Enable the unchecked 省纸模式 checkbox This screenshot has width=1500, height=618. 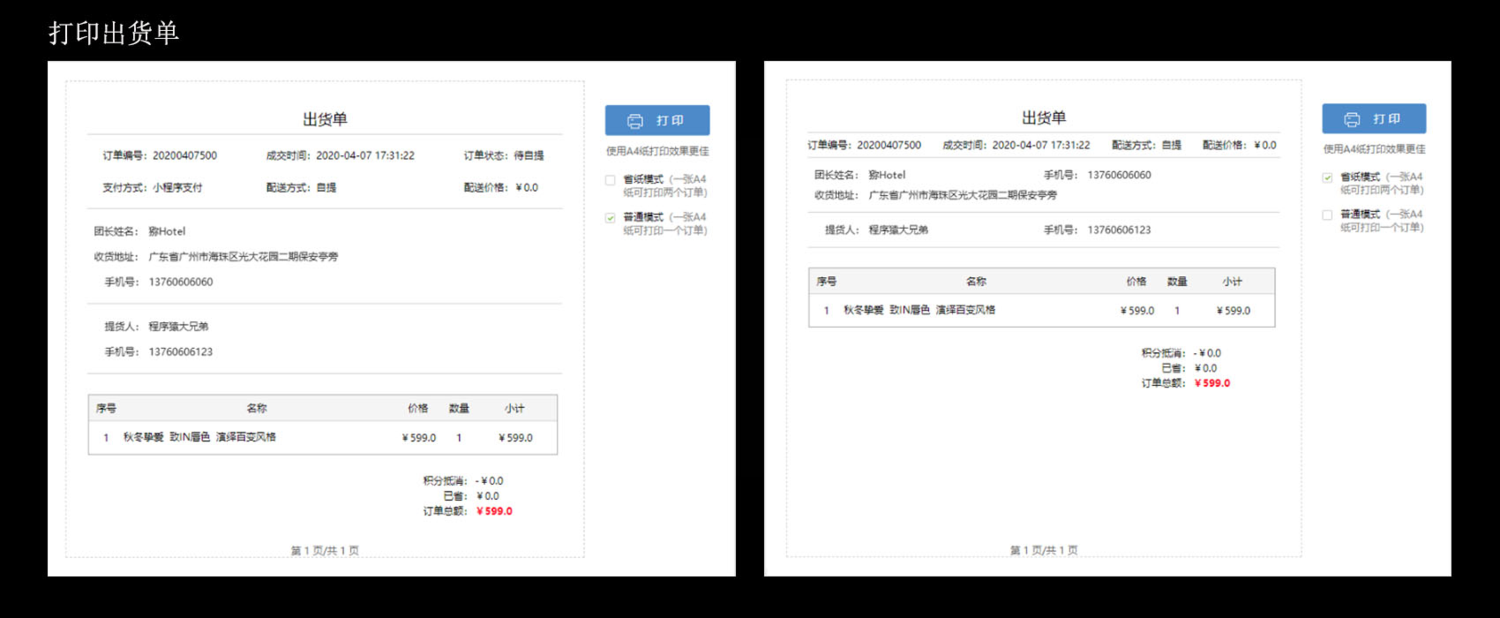click(x=610, y=181)
